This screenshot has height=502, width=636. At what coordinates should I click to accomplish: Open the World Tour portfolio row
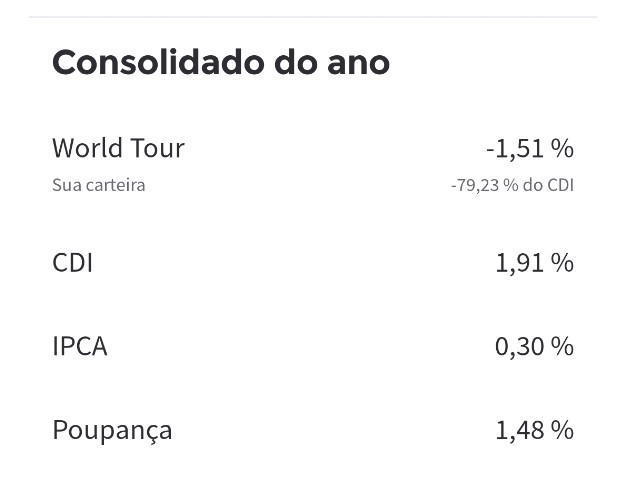(x=313, y=165)
